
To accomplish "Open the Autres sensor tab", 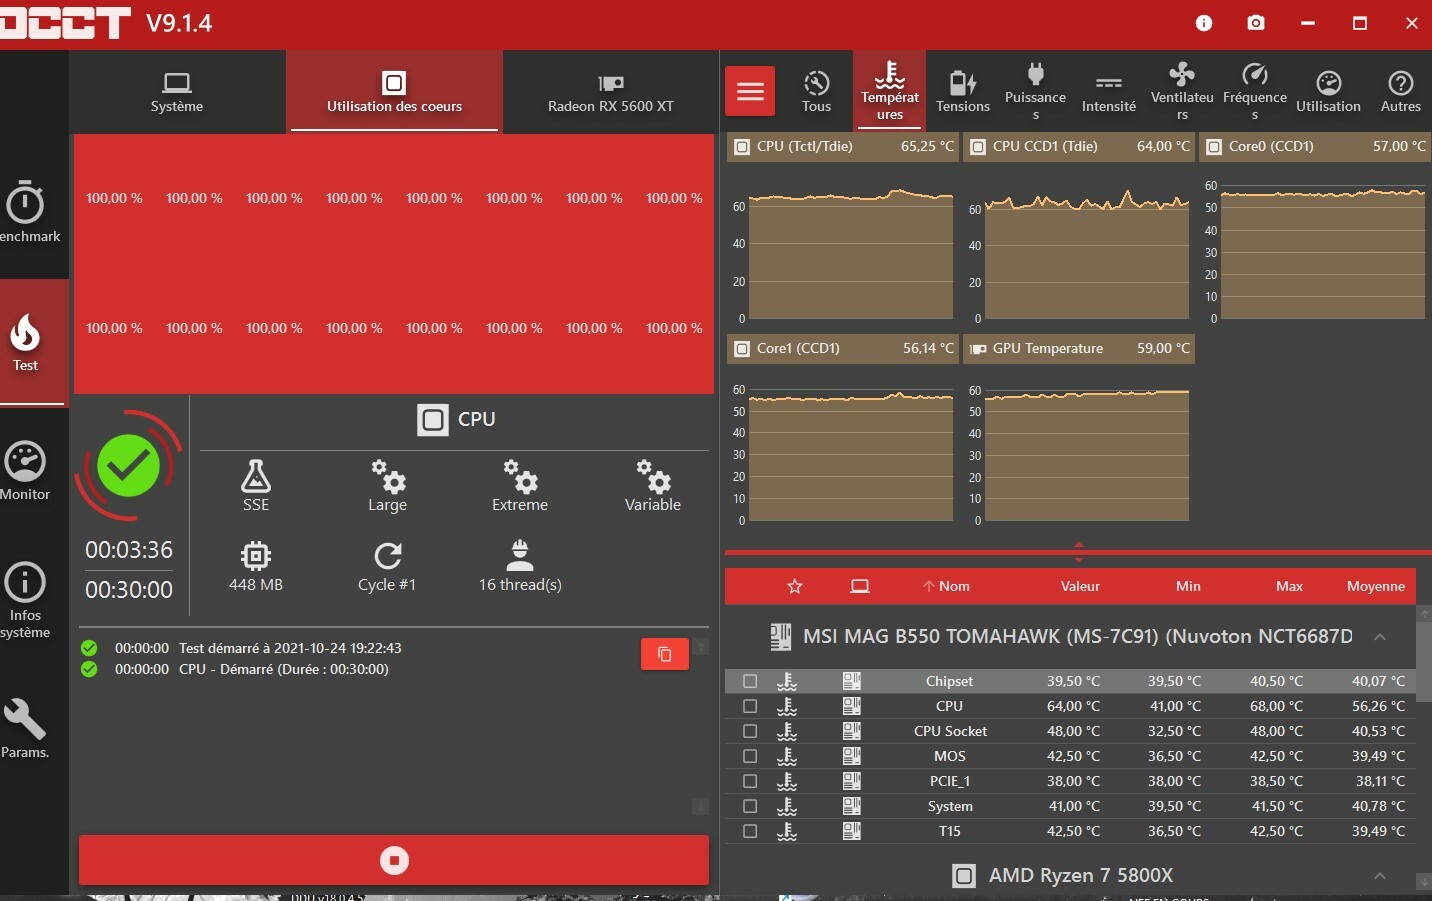I will [x=1401, y=92].
